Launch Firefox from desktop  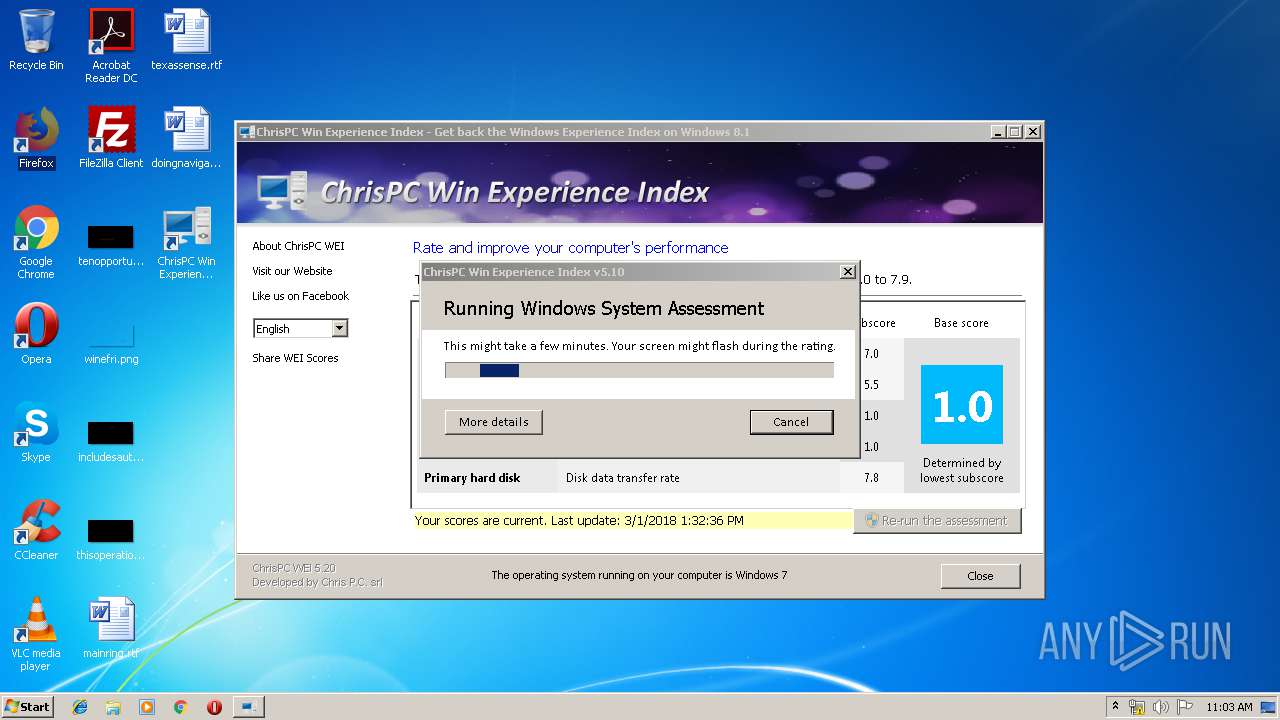pyautogui.click(x=36, y=138)
